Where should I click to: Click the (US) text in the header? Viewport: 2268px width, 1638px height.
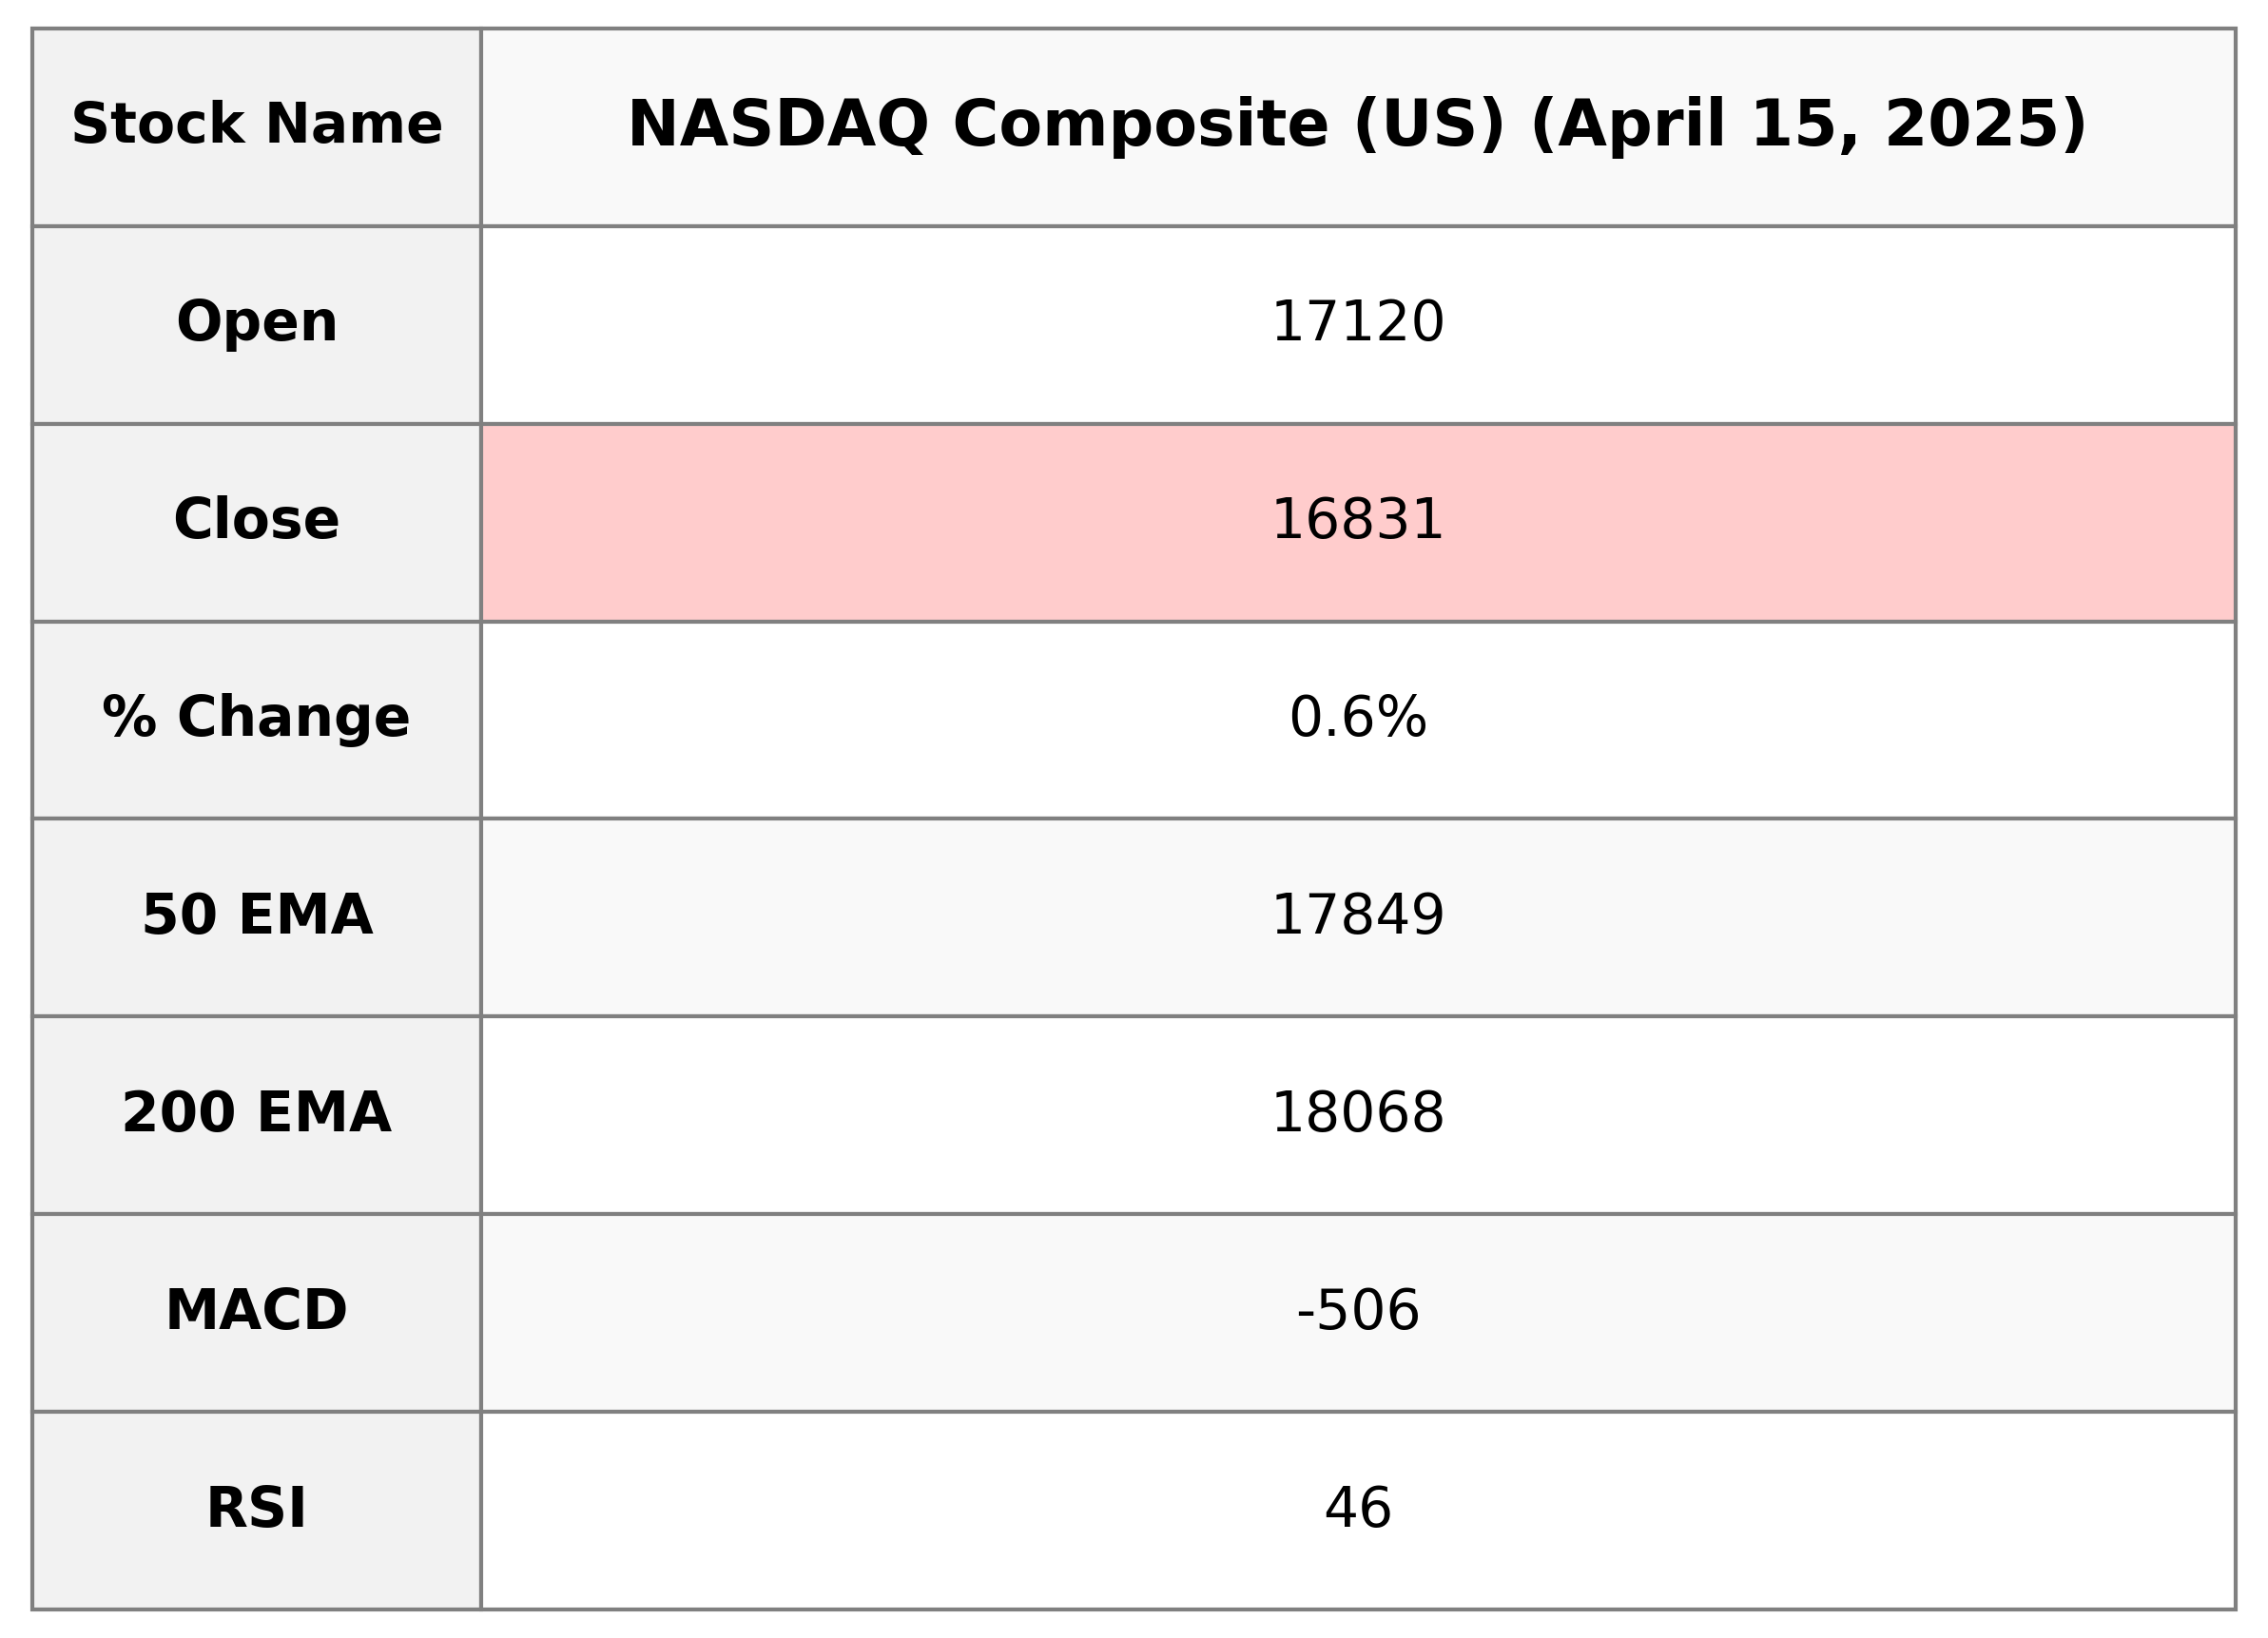coord(1428,125)
